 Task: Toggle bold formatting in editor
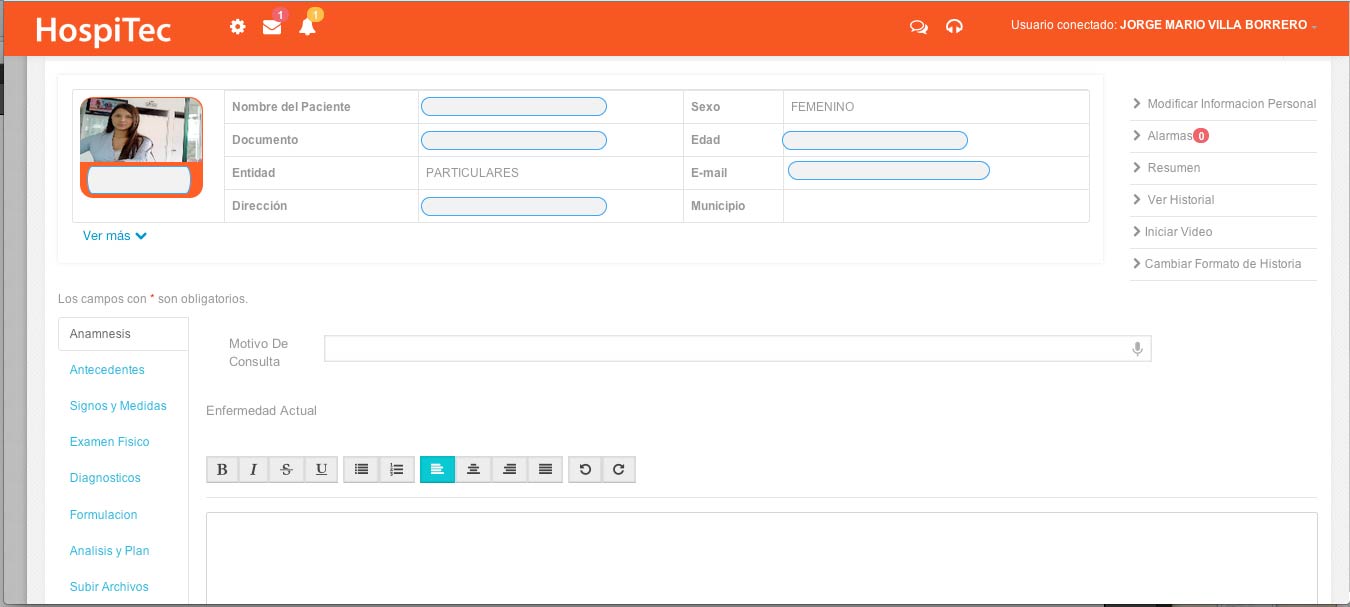222,469
